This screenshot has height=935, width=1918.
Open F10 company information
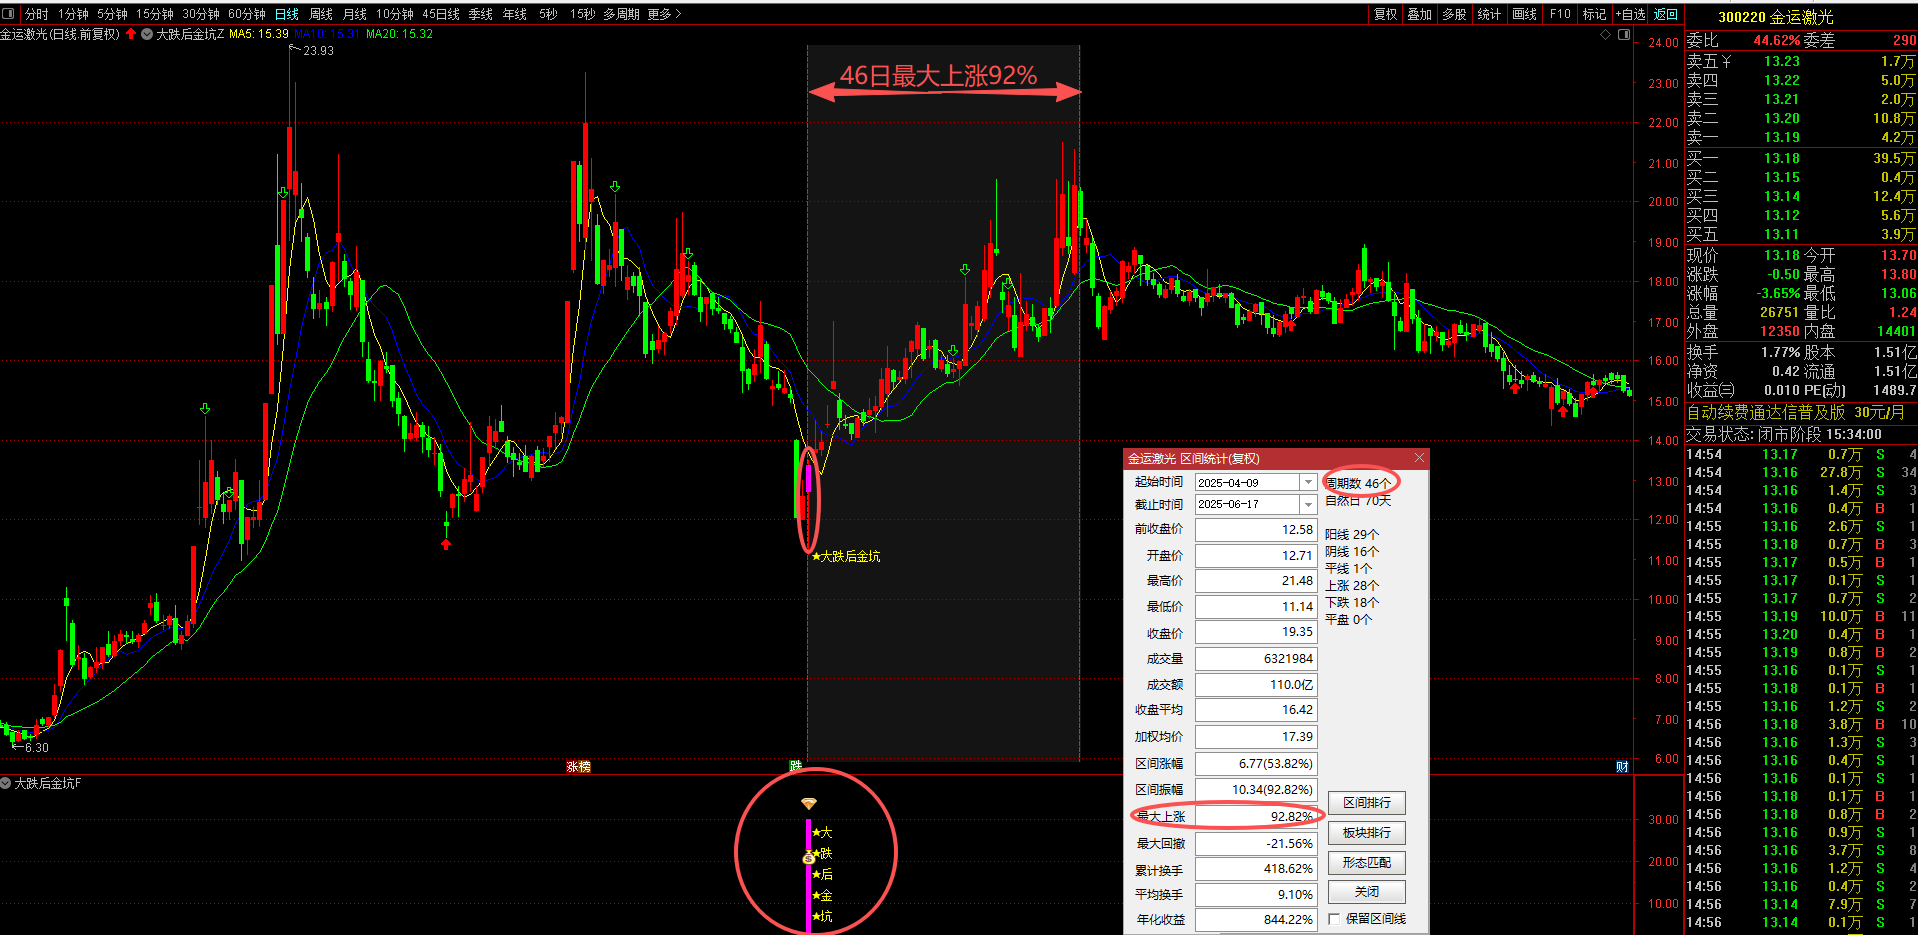(1560, 14)
